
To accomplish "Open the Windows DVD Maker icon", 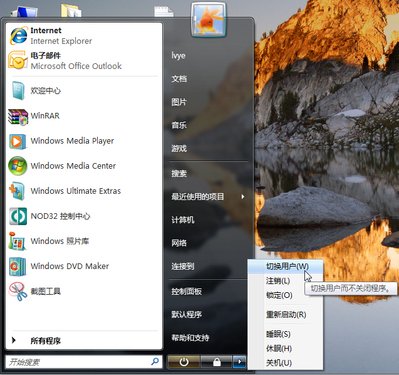I will pos(17,266).
